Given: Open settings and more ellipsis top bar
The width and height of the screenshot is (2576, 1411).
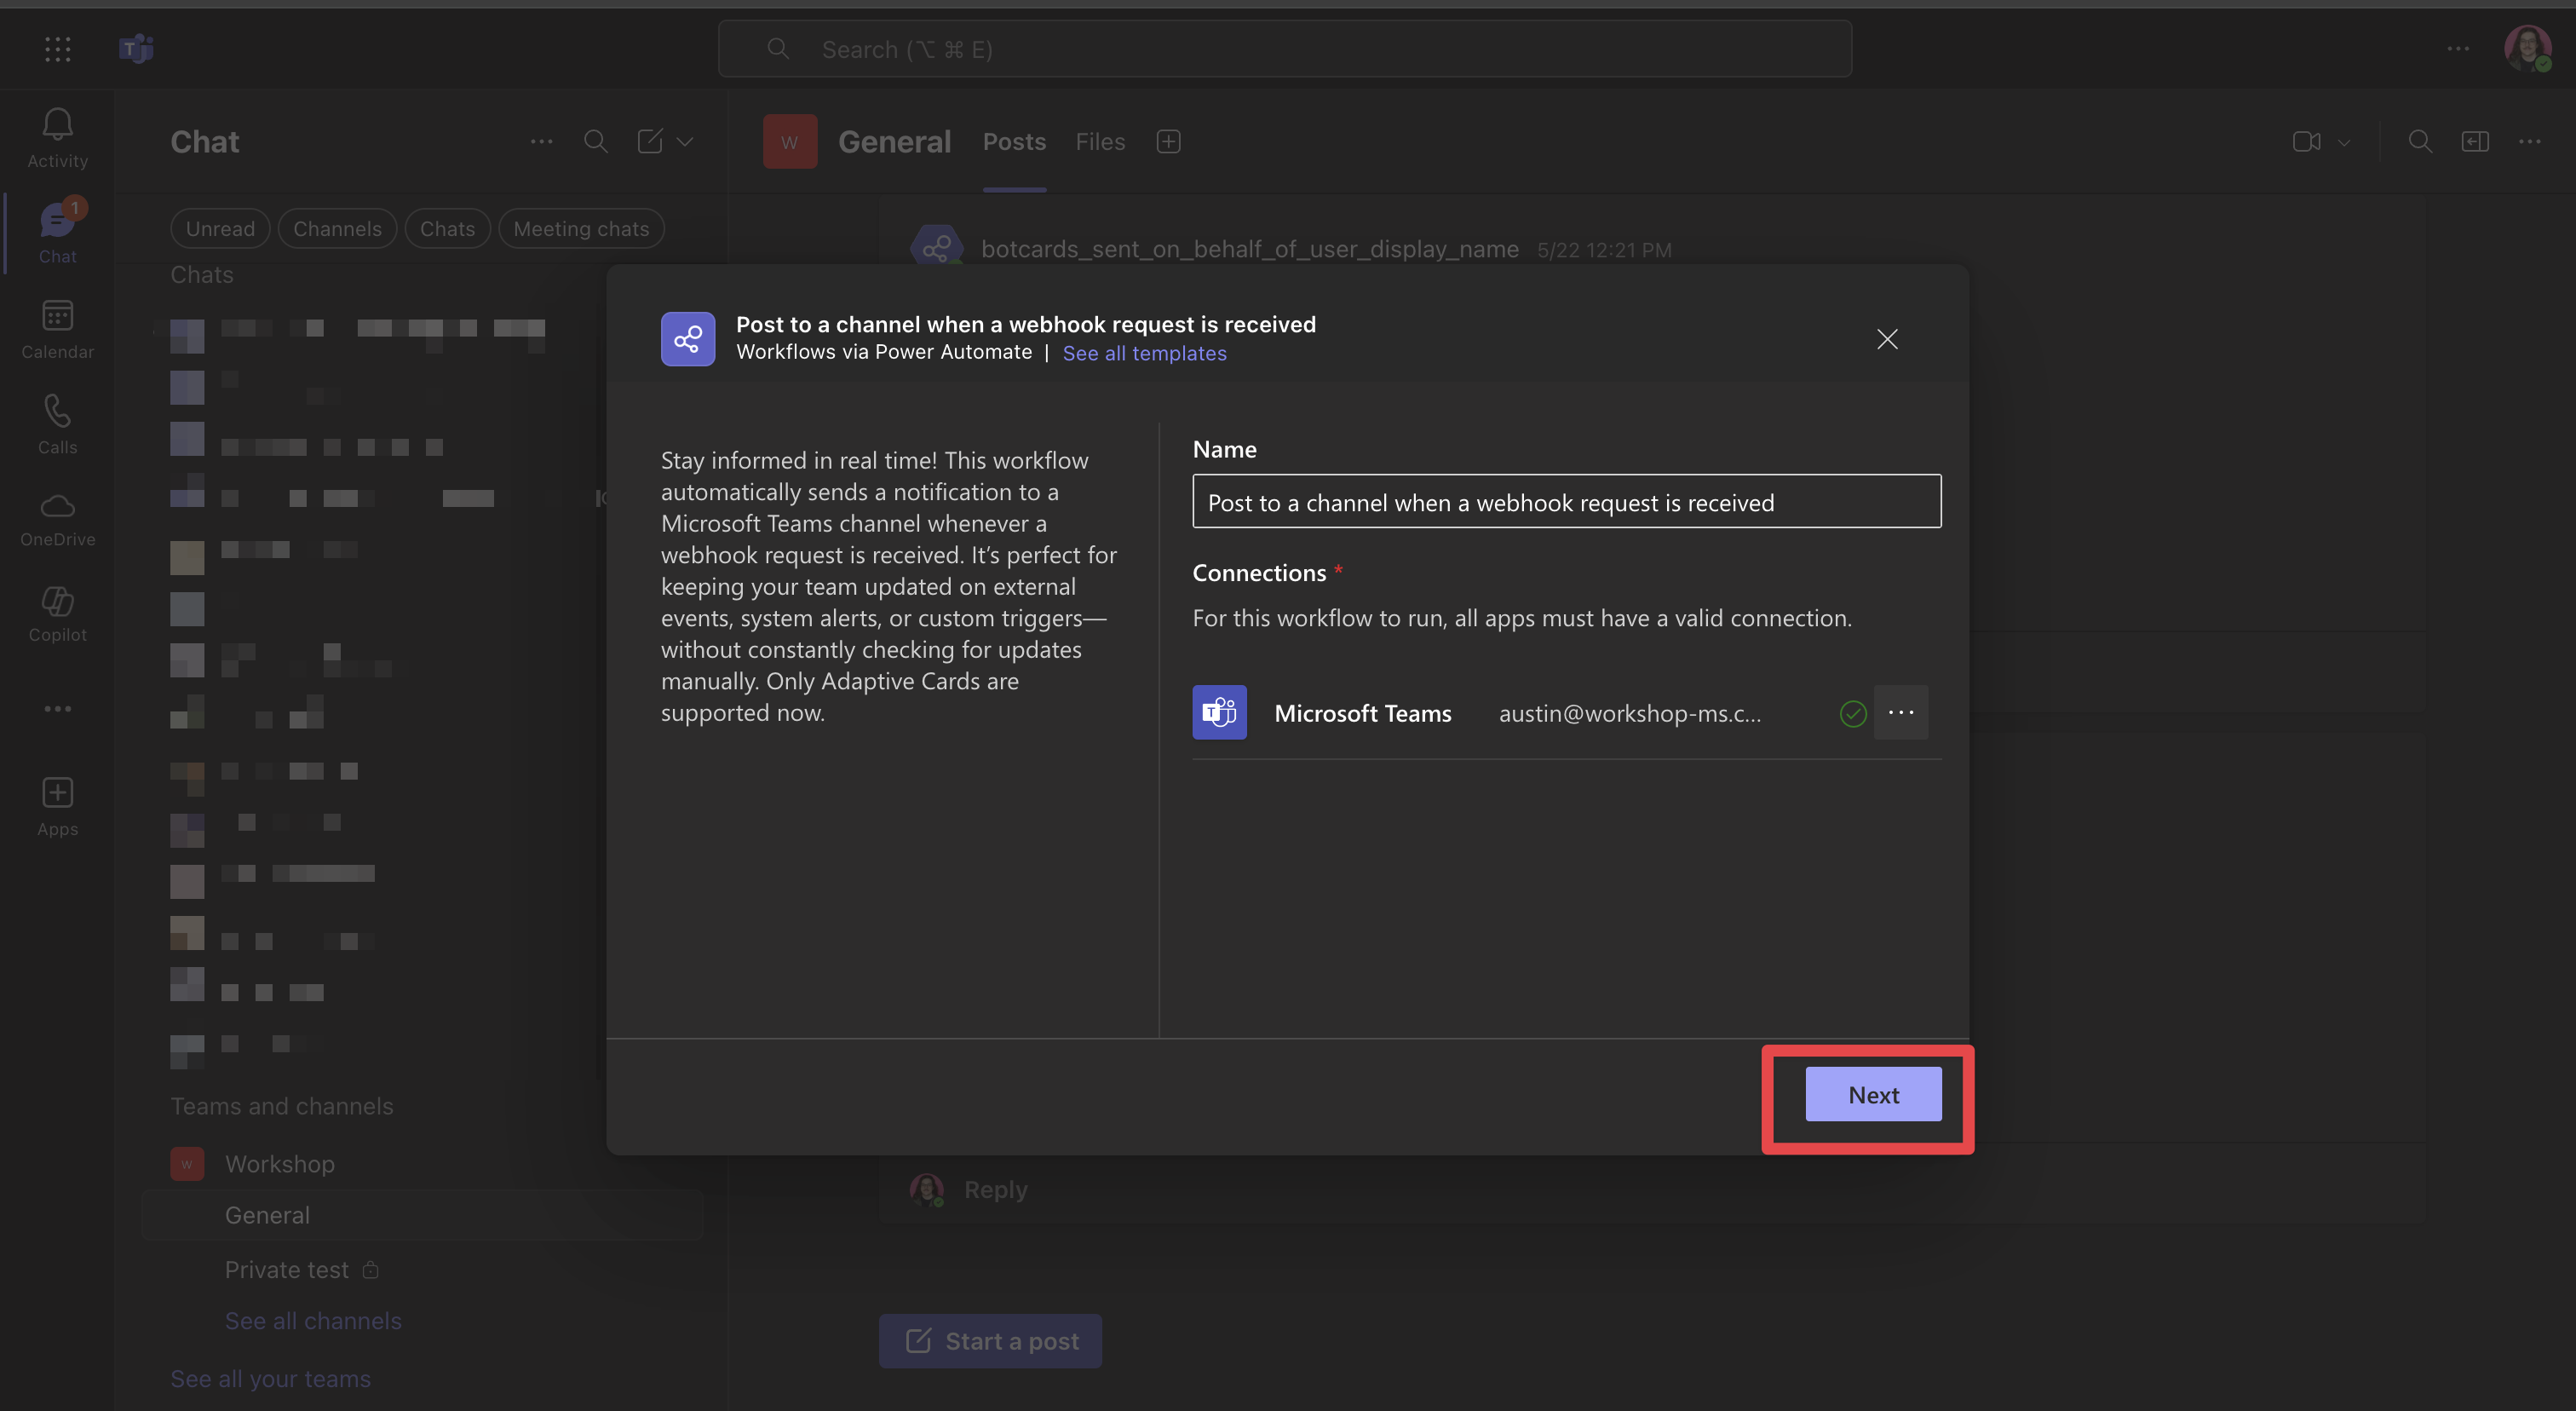Looking at the screenshot, I should coord(2458,48).
